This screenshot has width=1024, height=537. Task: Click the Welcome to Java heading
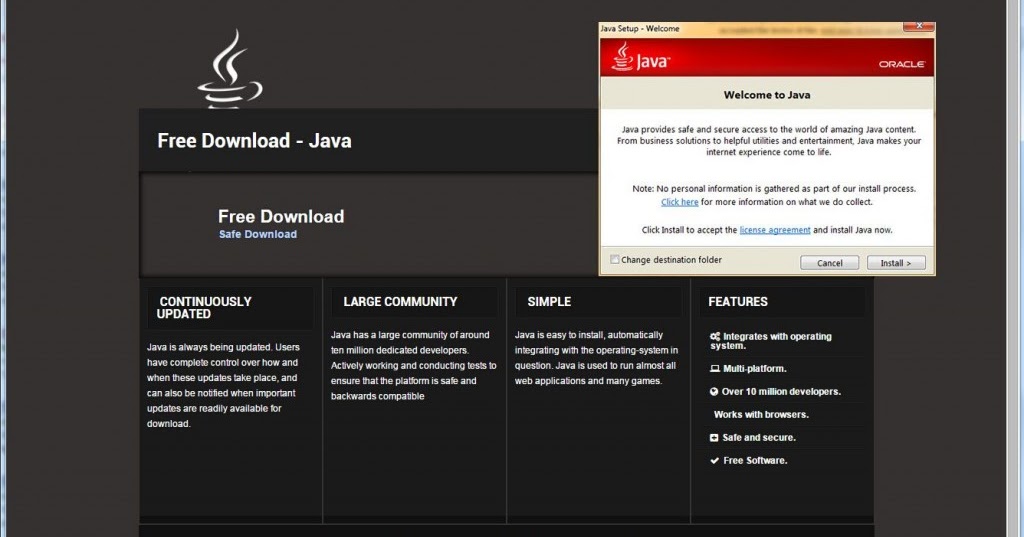point(767,95)
